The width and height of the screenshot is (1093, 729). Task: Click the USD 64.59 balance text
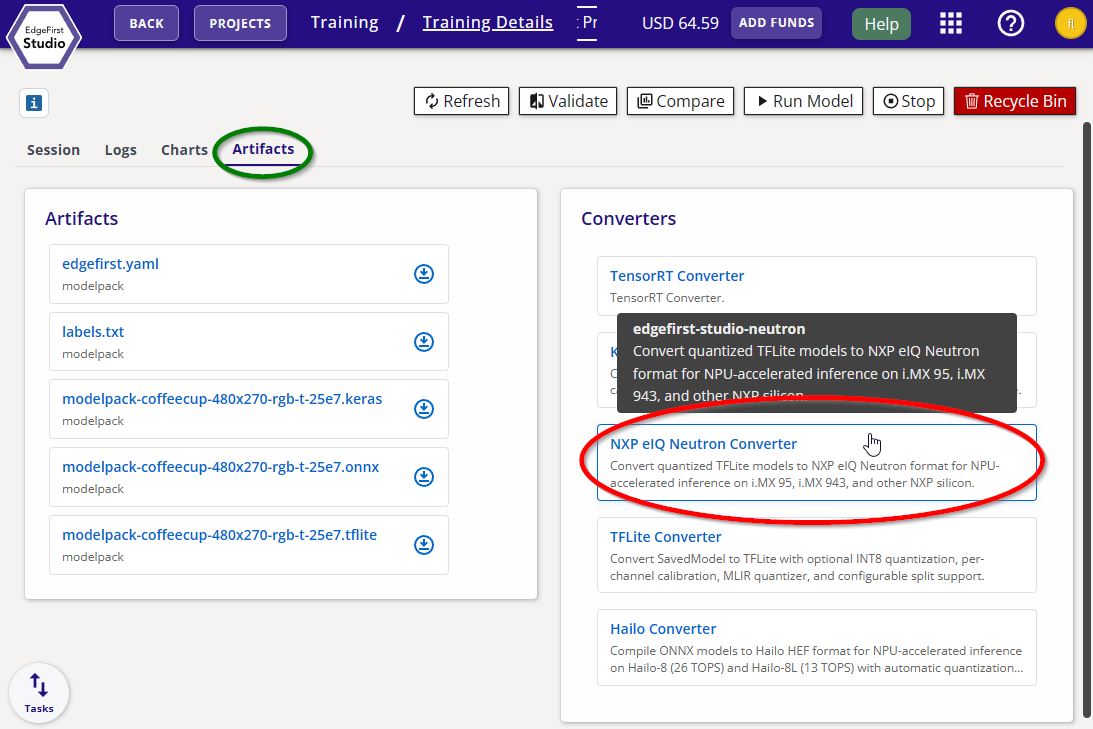point(680,23)
